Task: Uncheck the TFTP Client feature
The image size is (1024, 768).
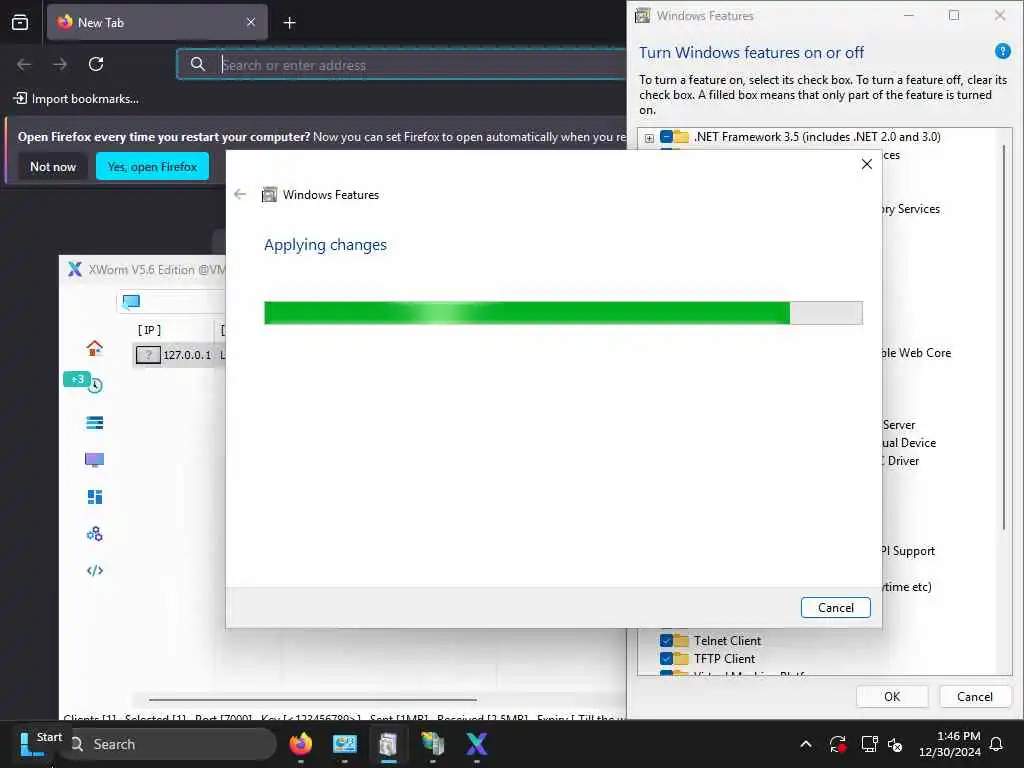Action: pos(666,658)
